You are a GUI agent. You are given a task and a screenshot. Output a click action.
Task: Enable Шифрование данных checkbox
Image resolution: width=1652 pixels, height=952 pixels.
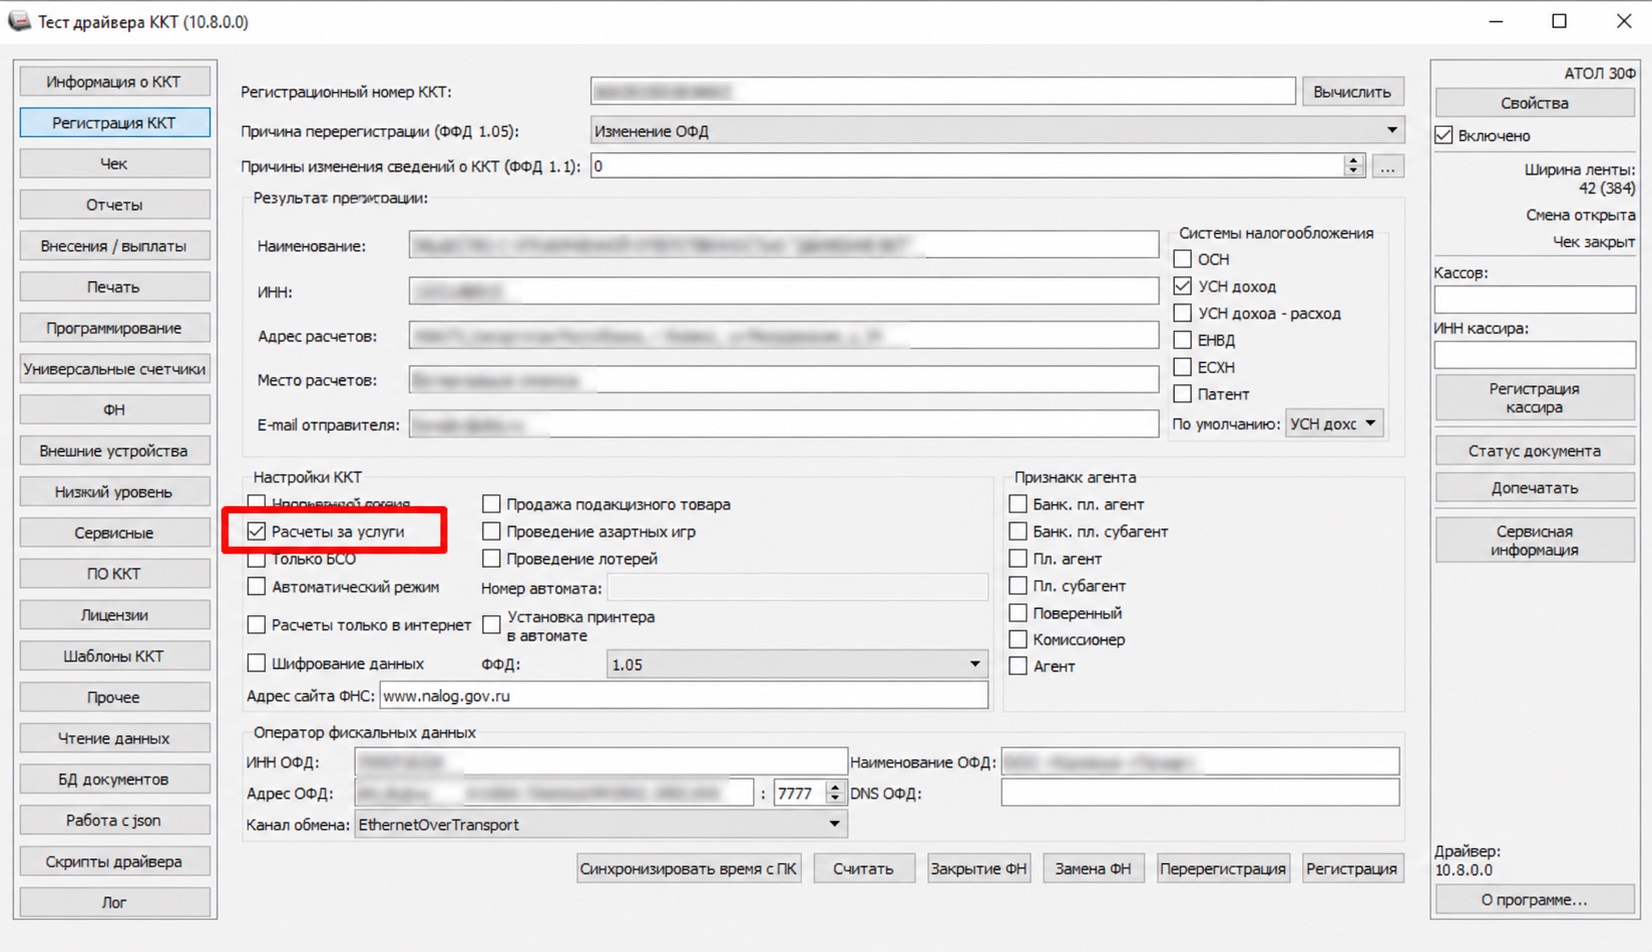tap(257, 663)
